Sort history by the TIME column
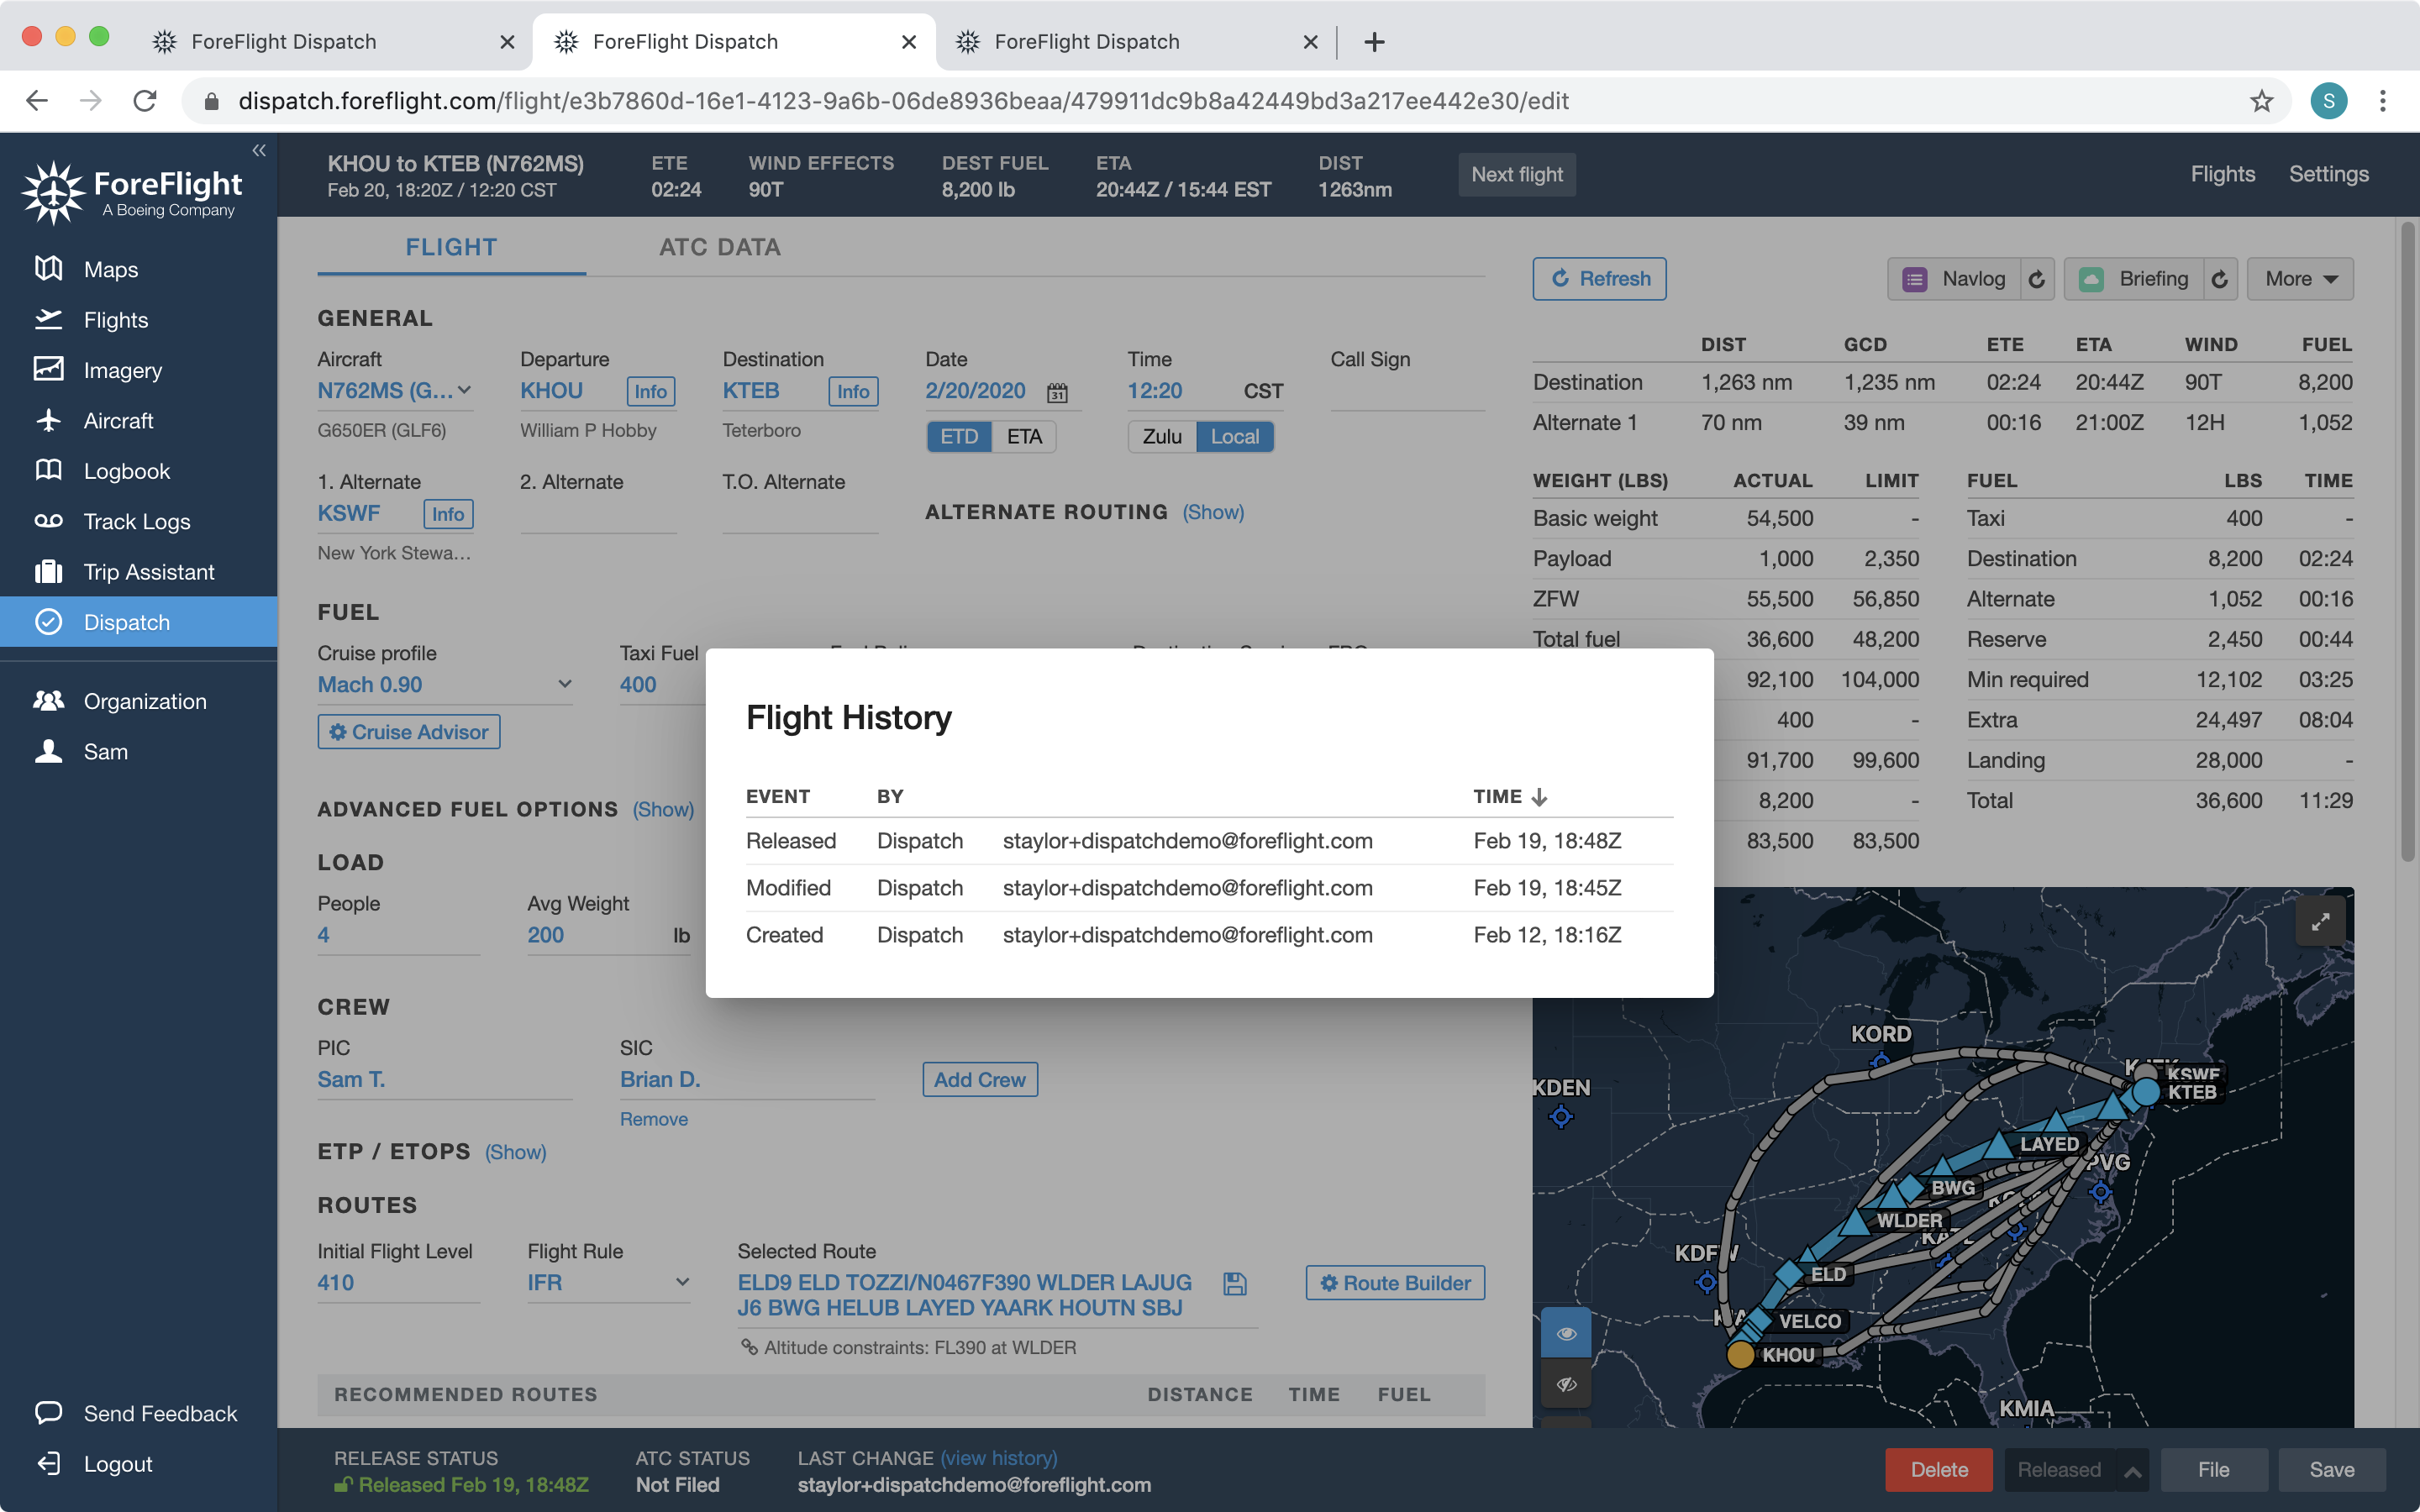The image size is (2420, 1512). tap(1510, 796)
